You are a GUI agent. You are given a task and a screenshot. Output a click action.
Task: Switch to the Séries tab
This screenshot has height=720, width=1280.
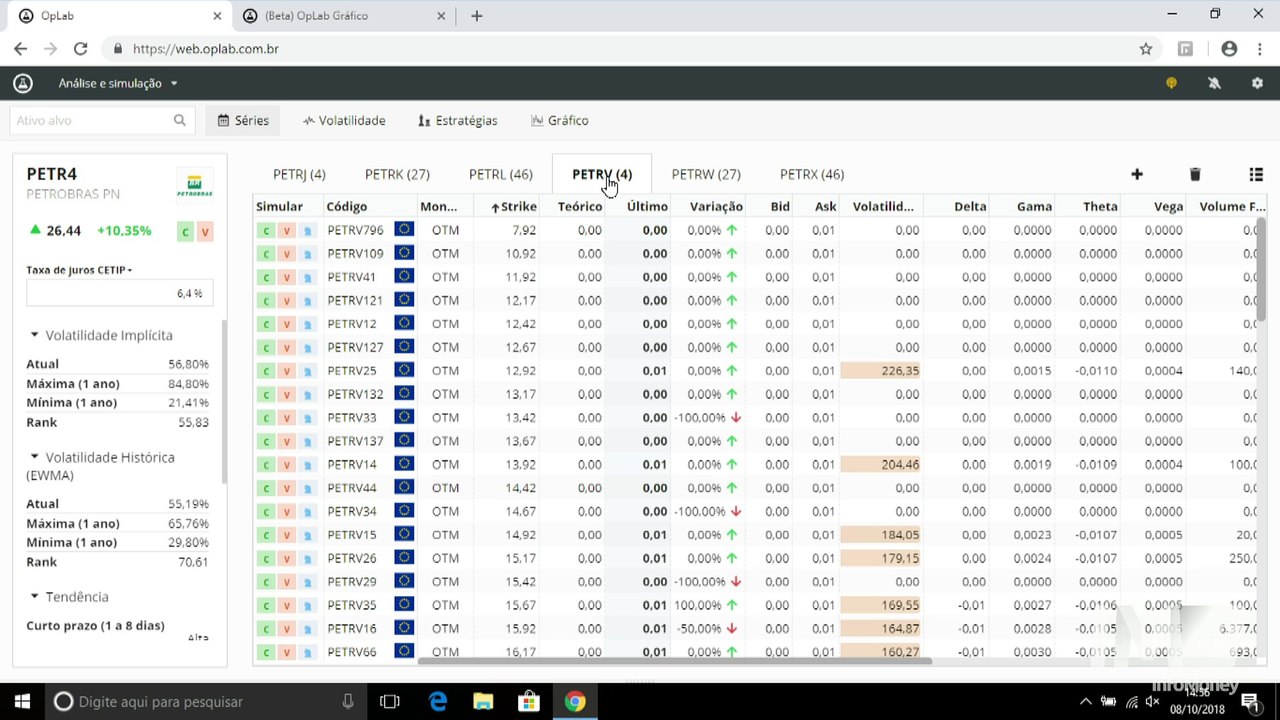tap(243, 120)
